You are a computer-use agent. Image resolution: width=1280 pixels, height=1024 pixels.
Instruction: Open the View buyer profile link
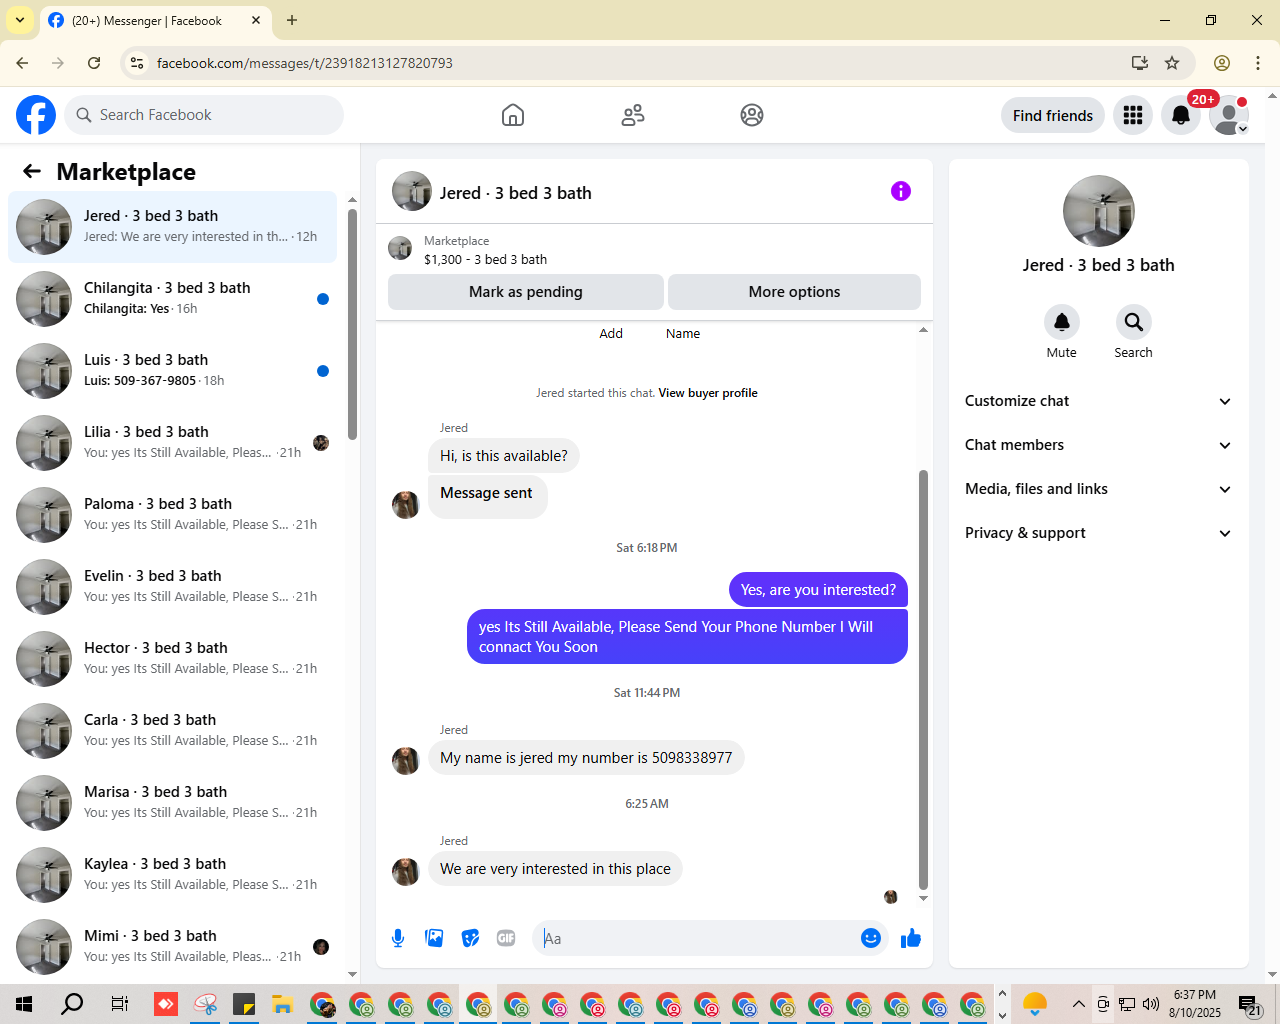pyautogui.click(x=708, y=393)
